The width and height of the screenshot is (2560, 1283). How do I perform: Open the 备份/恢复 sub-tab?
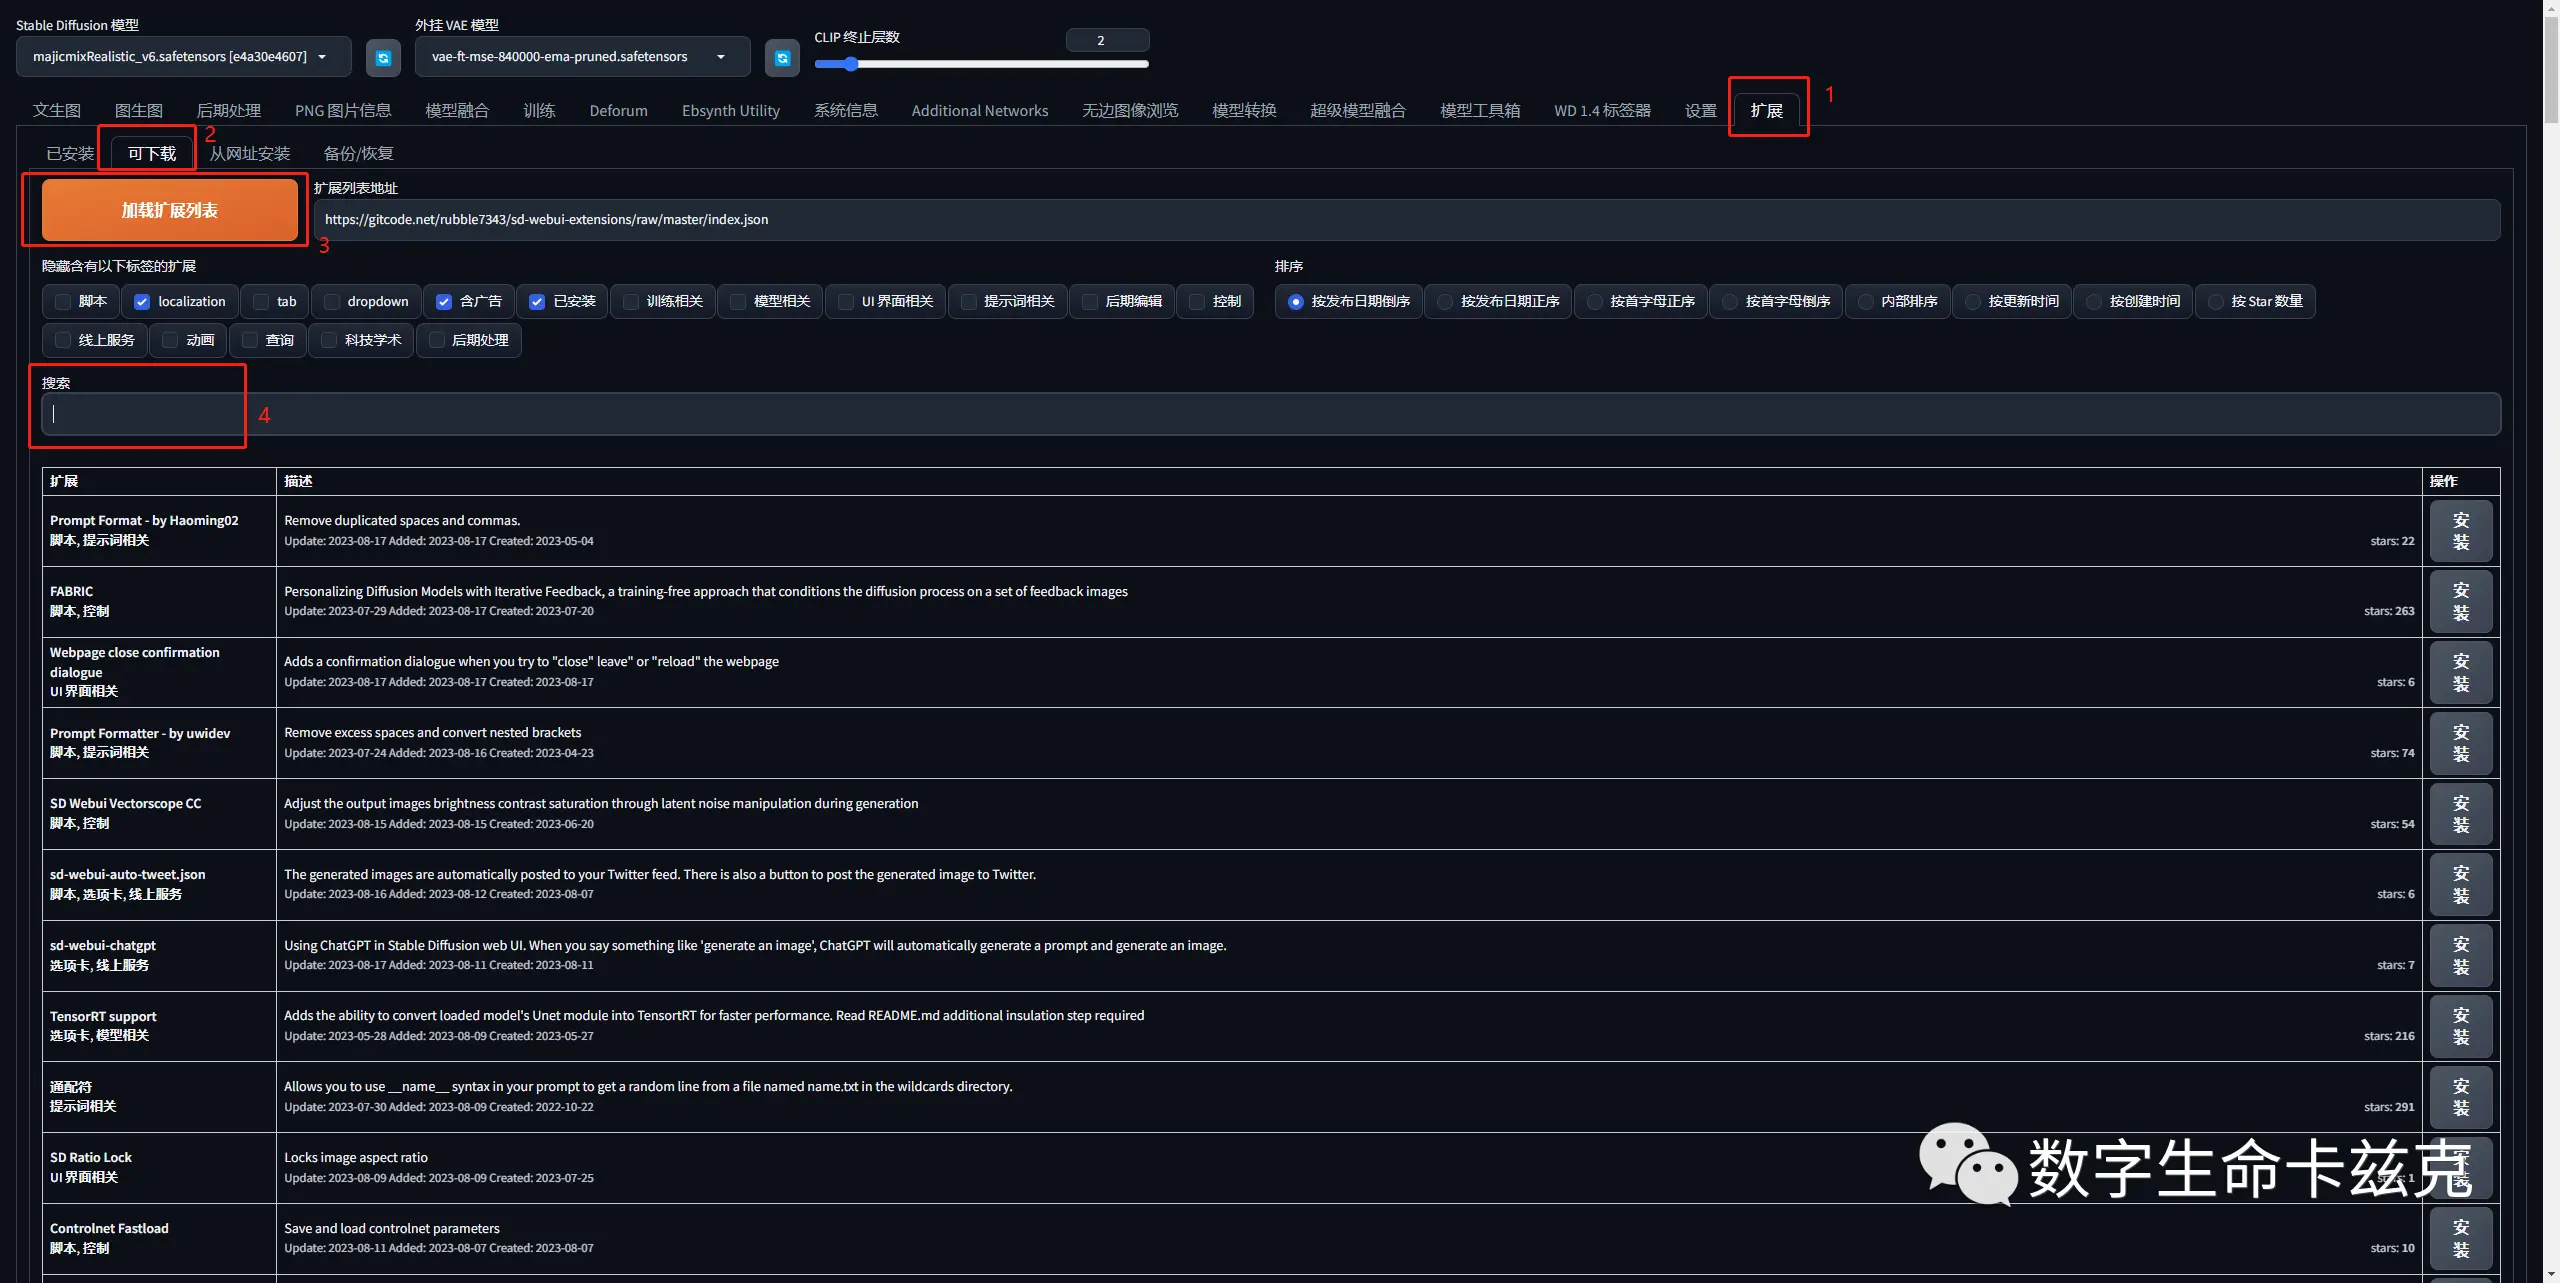coord(359,153)
